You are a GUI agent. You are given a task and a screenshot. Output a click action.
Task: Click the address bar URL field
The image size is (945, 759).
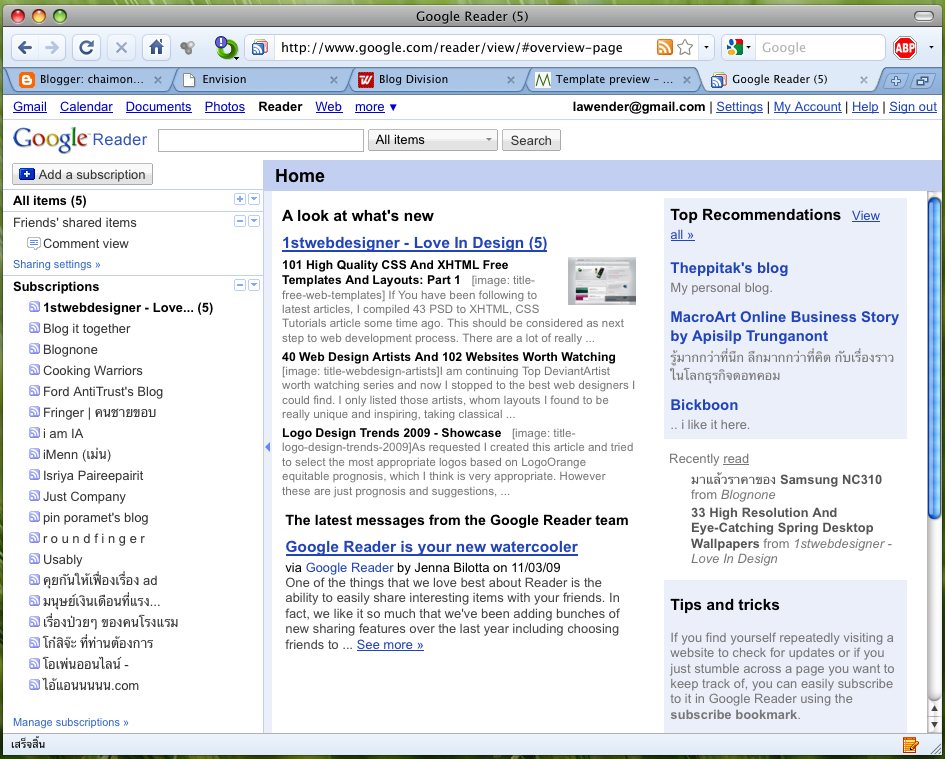pos(464,47)
